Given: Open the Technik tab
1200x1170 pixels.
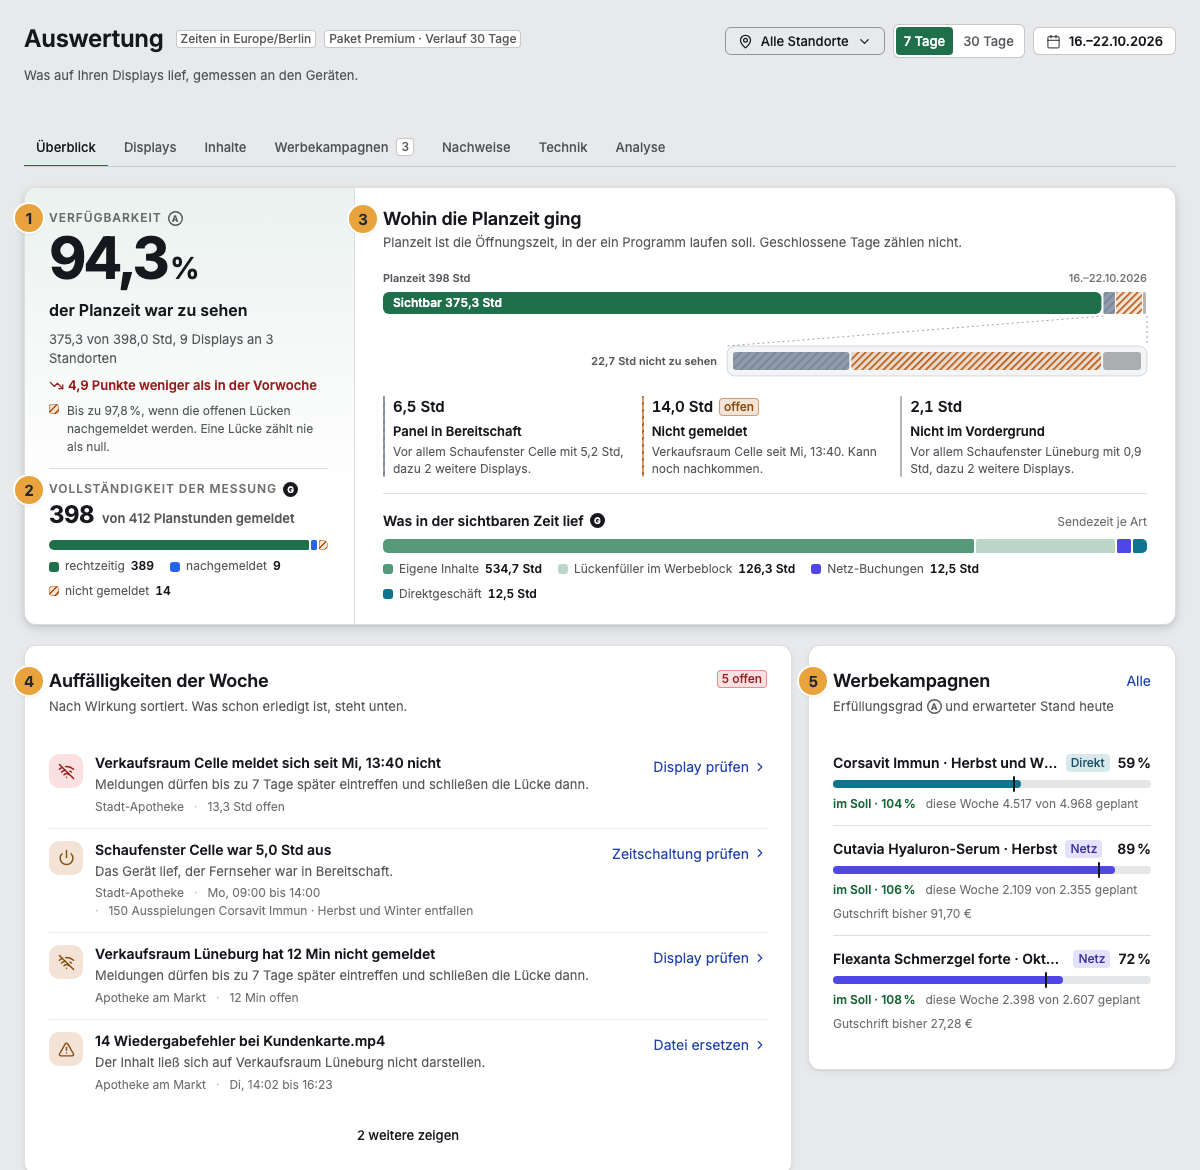Looking at the screenshot, I should click(563, 147).
